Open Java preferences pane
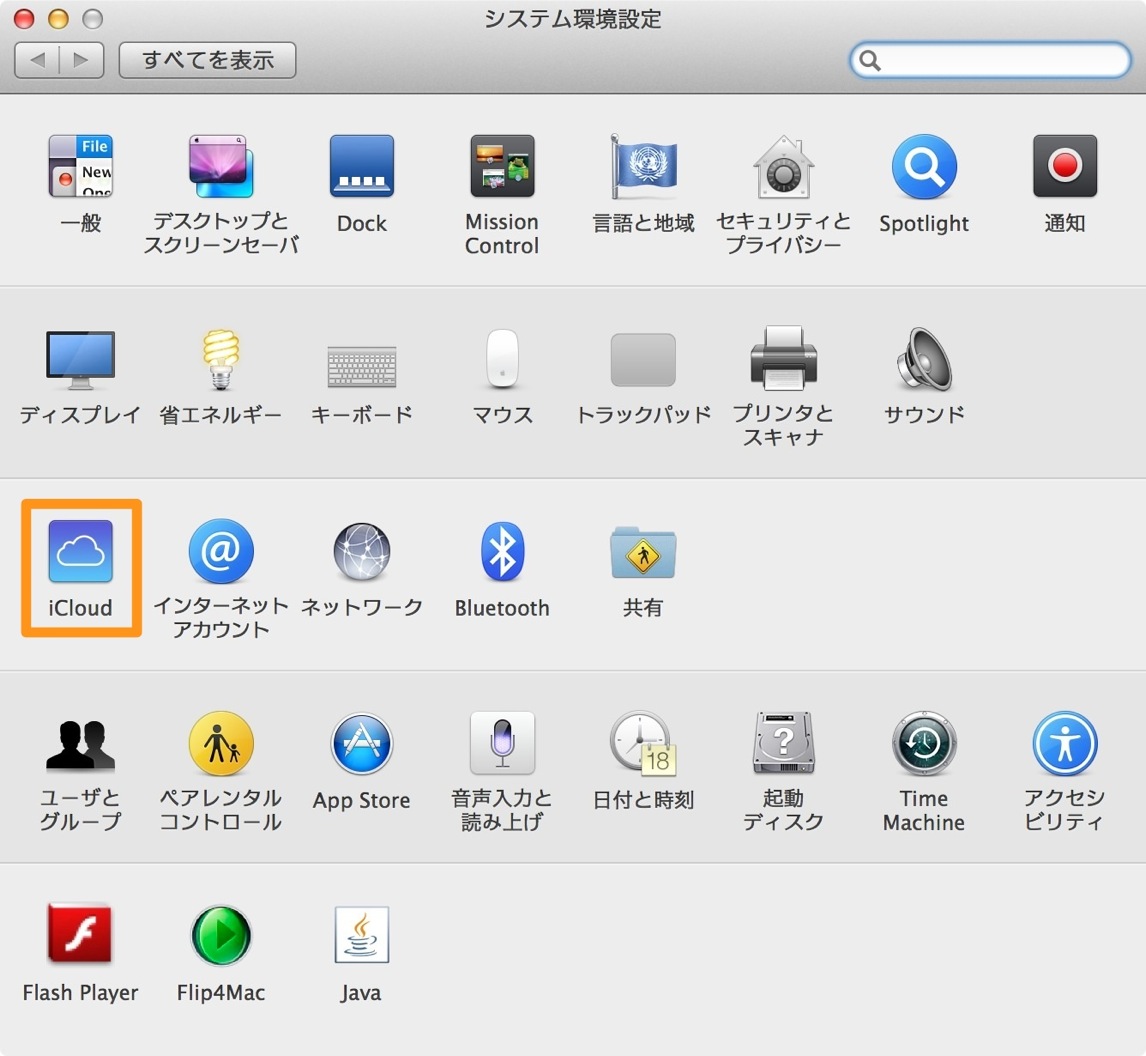The height and width of the screenshot is (1056, 1146). click(x=362, y=935)
